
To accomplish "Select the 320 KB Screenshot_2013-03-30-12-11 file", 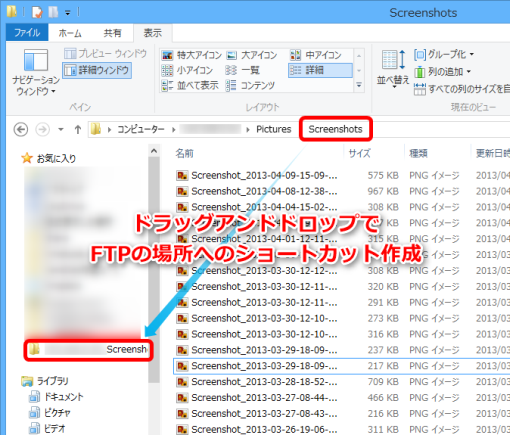I will tap(264, 287).
